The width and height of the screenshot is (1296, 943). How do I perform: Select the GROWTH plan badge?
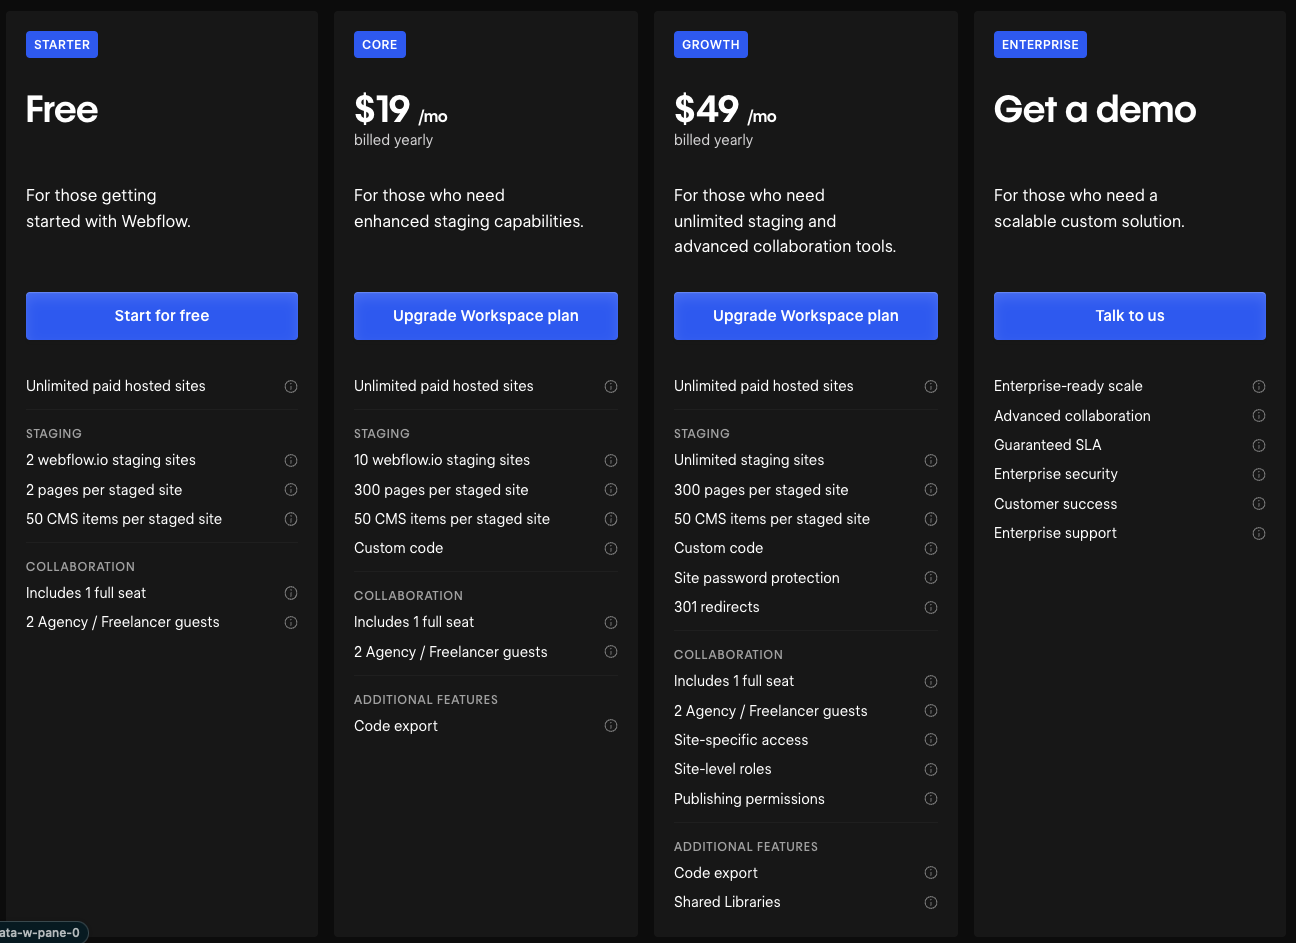[x=710, y=44]
